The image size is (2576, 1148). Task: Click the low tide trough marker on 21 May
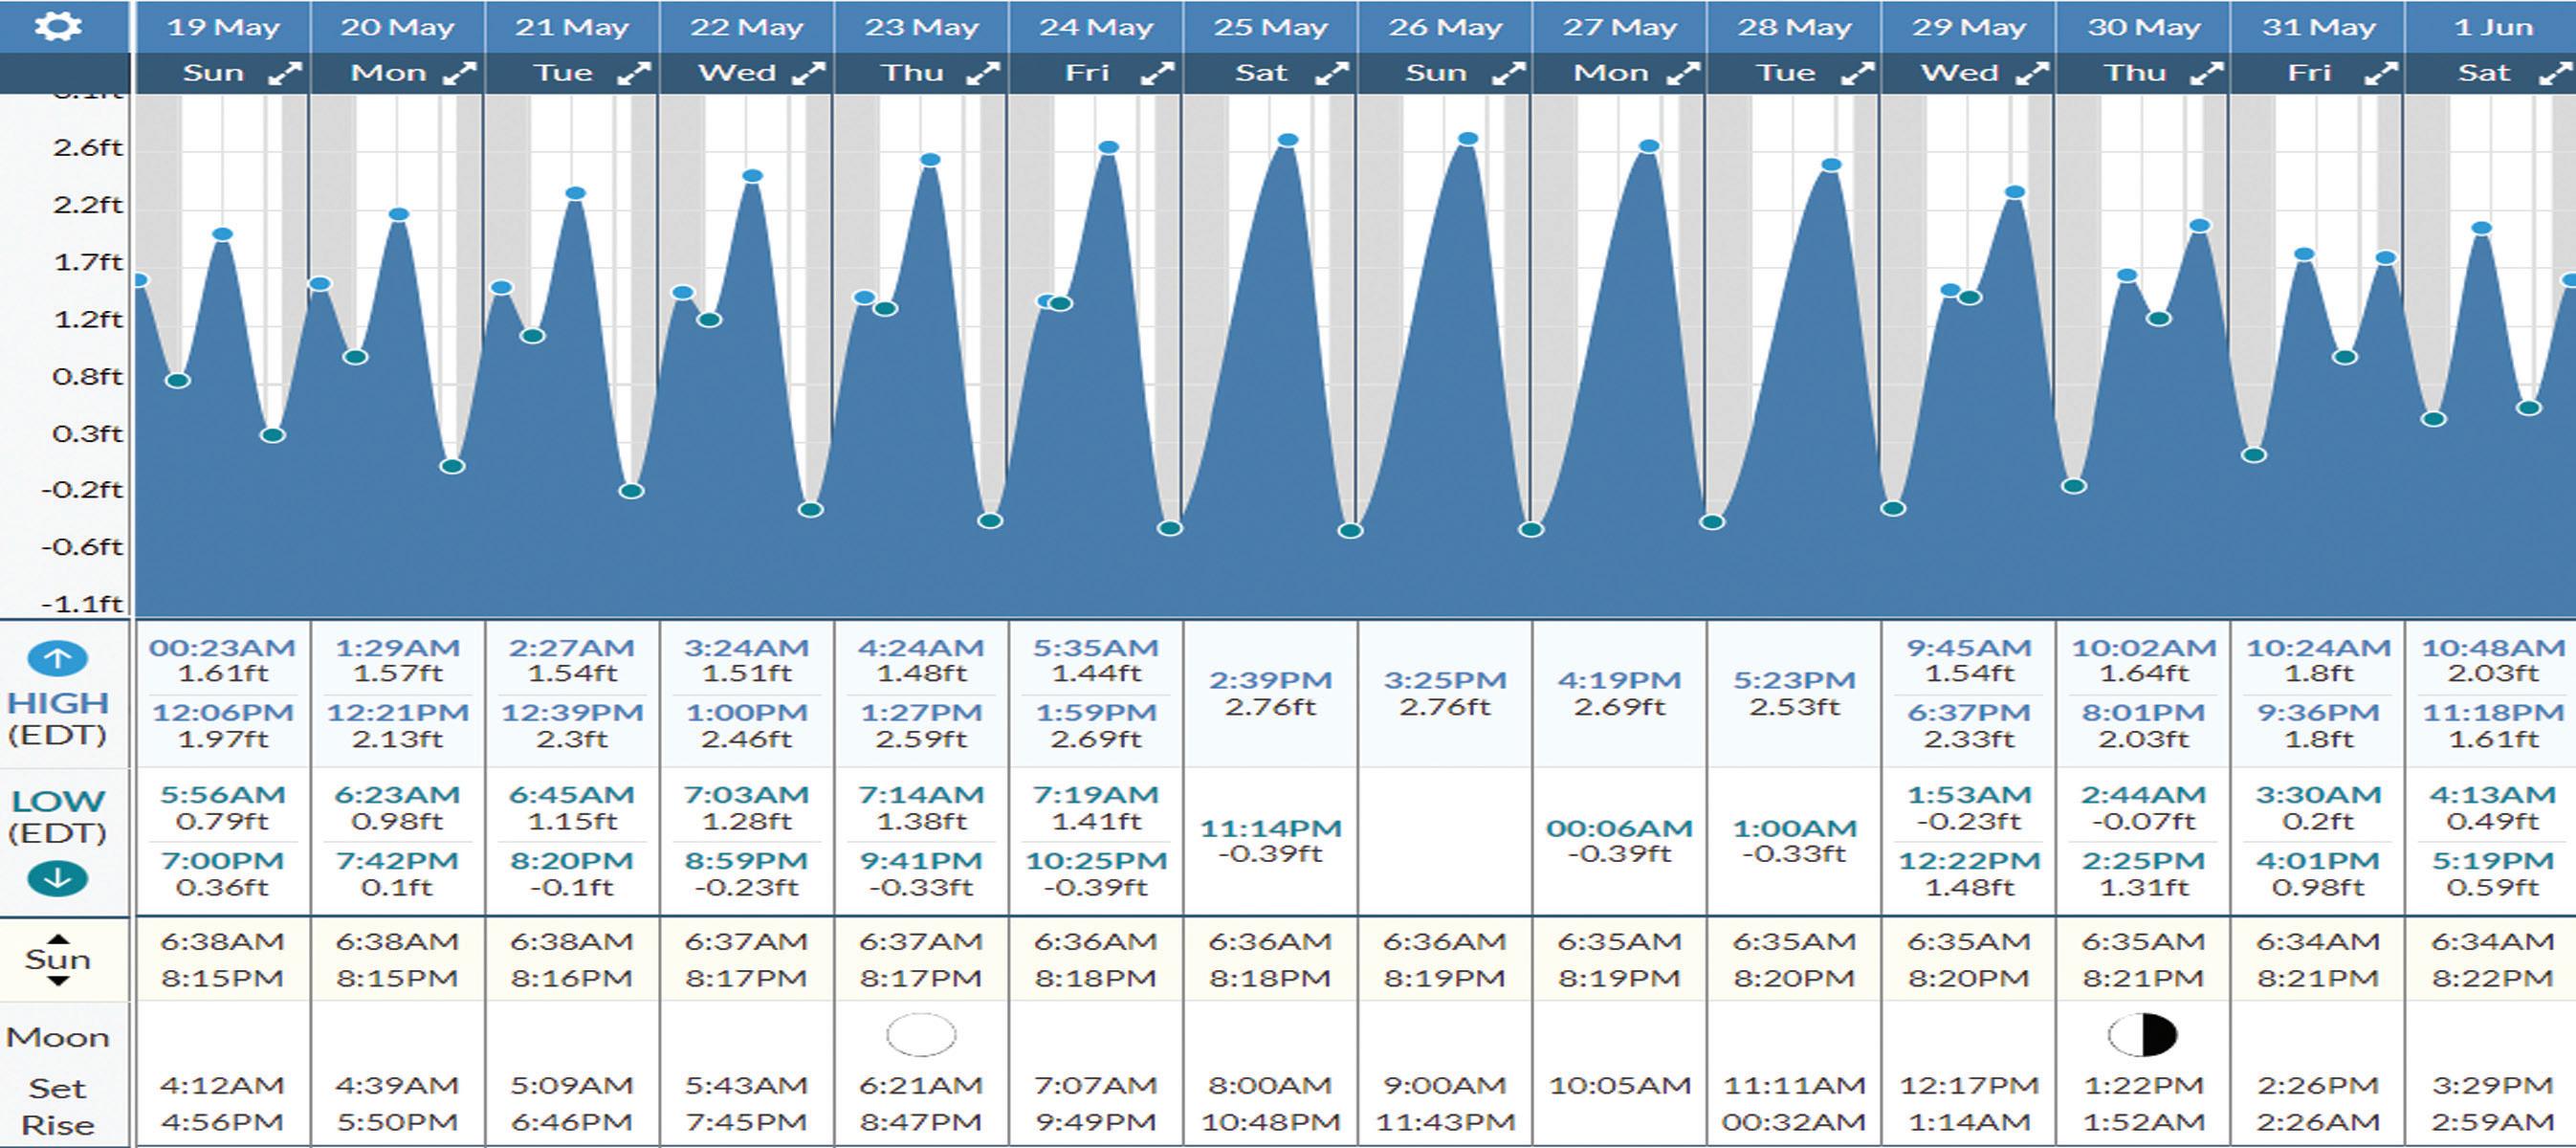point(631,491)
